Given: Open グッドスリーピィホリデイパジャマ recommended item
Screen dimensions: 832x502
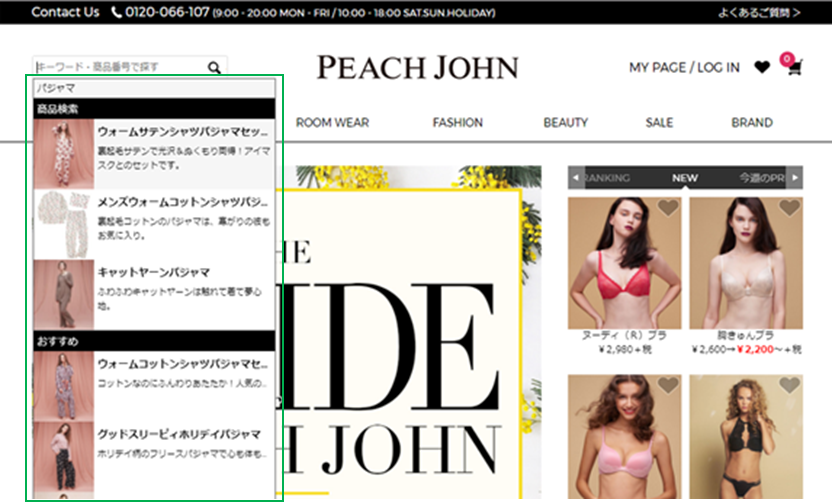Looking at the screenshot, I should click(154, 456).
